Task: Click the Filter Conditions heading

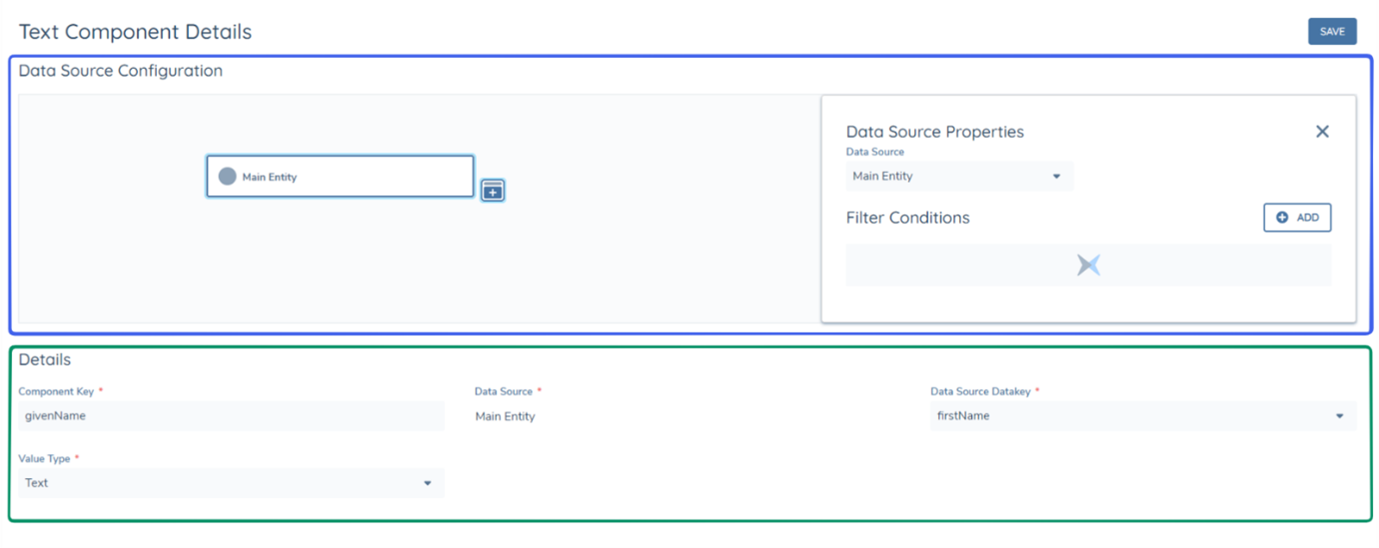Action: tap(907, 218)
